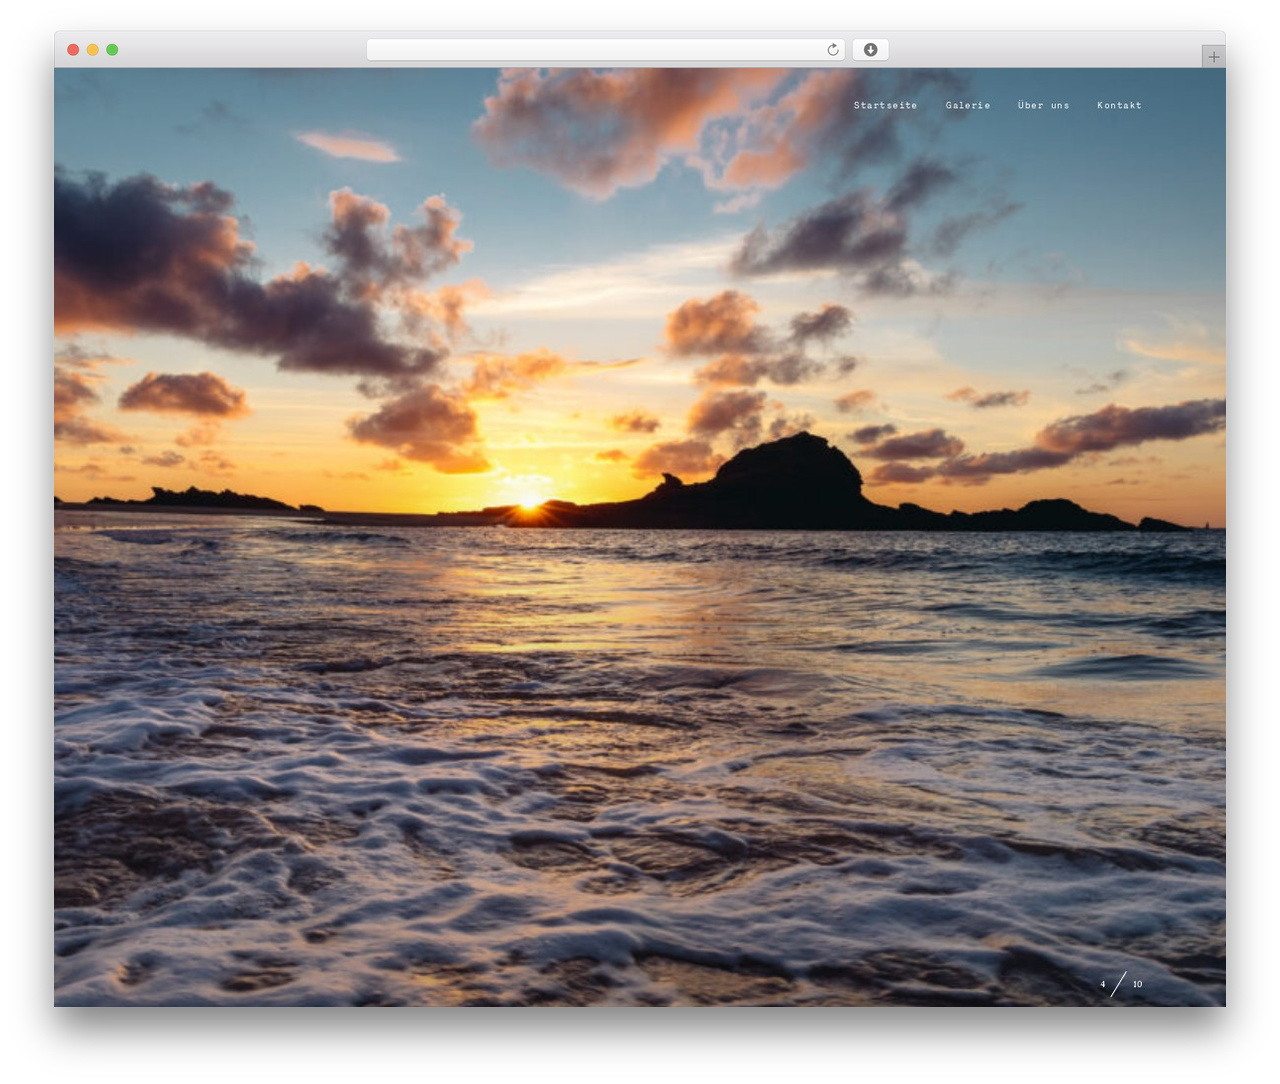
Task: Open a new tab with the plus button
Action: 1213,57
